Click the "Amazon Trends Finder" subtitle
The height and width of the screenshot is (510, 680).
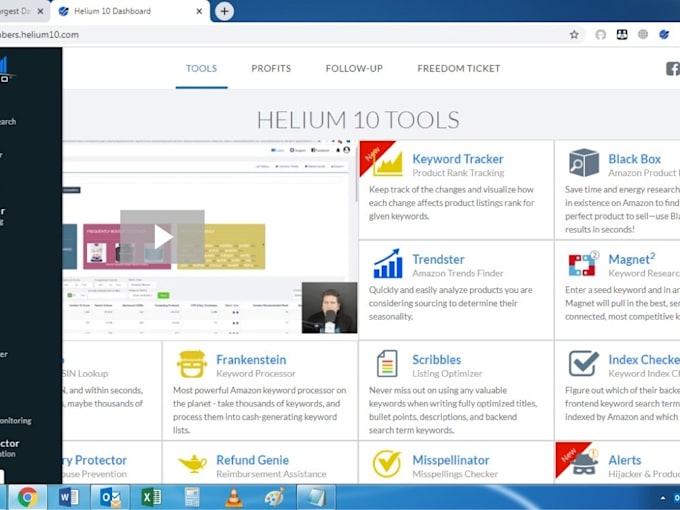[x=458, y=273]
